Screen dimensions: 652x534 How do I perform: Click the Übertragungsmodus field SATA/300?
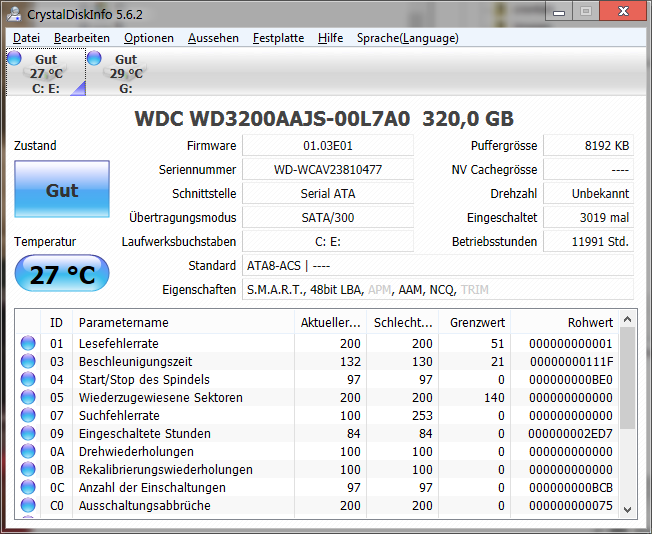(328, 218)
